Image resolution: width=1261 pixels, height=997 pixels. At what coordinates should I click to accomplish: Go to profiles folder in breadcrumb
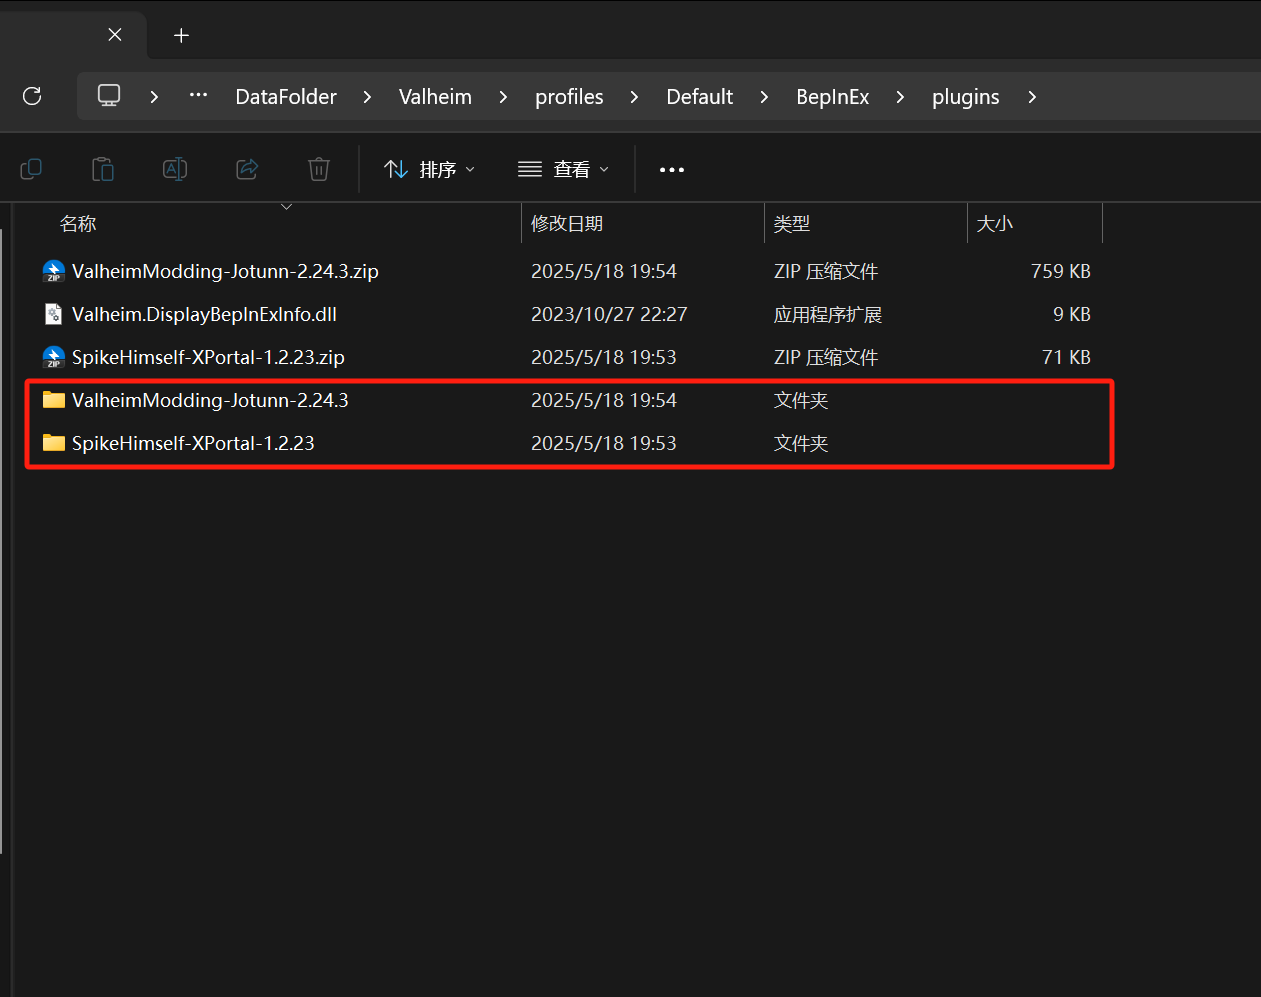[569, 97]
